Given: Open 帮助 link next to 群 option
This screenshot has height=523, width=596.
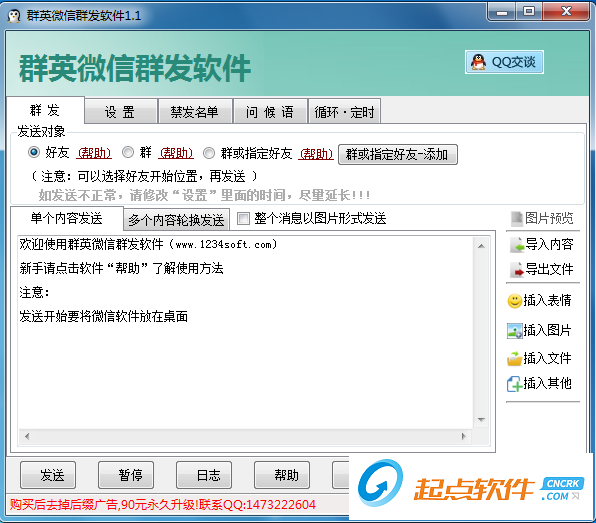Looking at the screenshot, I should 176,153.
